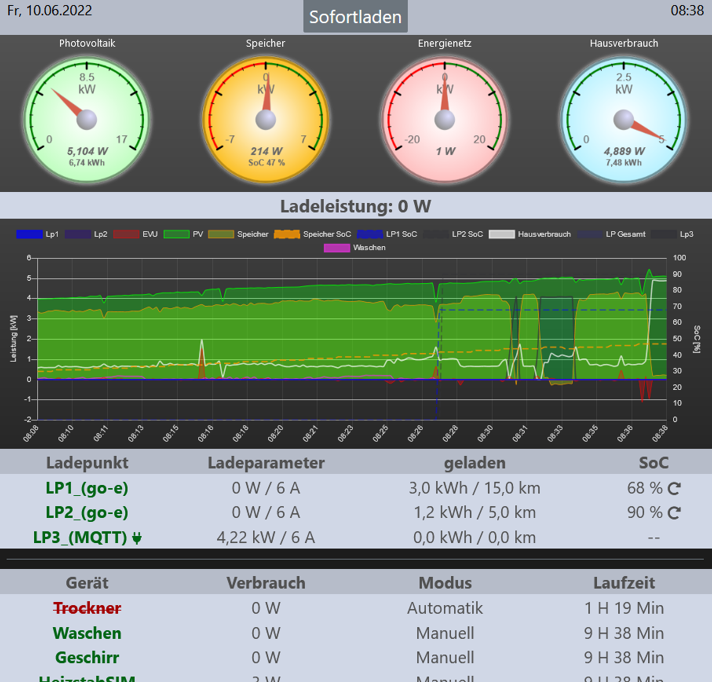Click the plug icon next to LP3_(MQTT)
The image size is (712, 682).
point(137,538)
